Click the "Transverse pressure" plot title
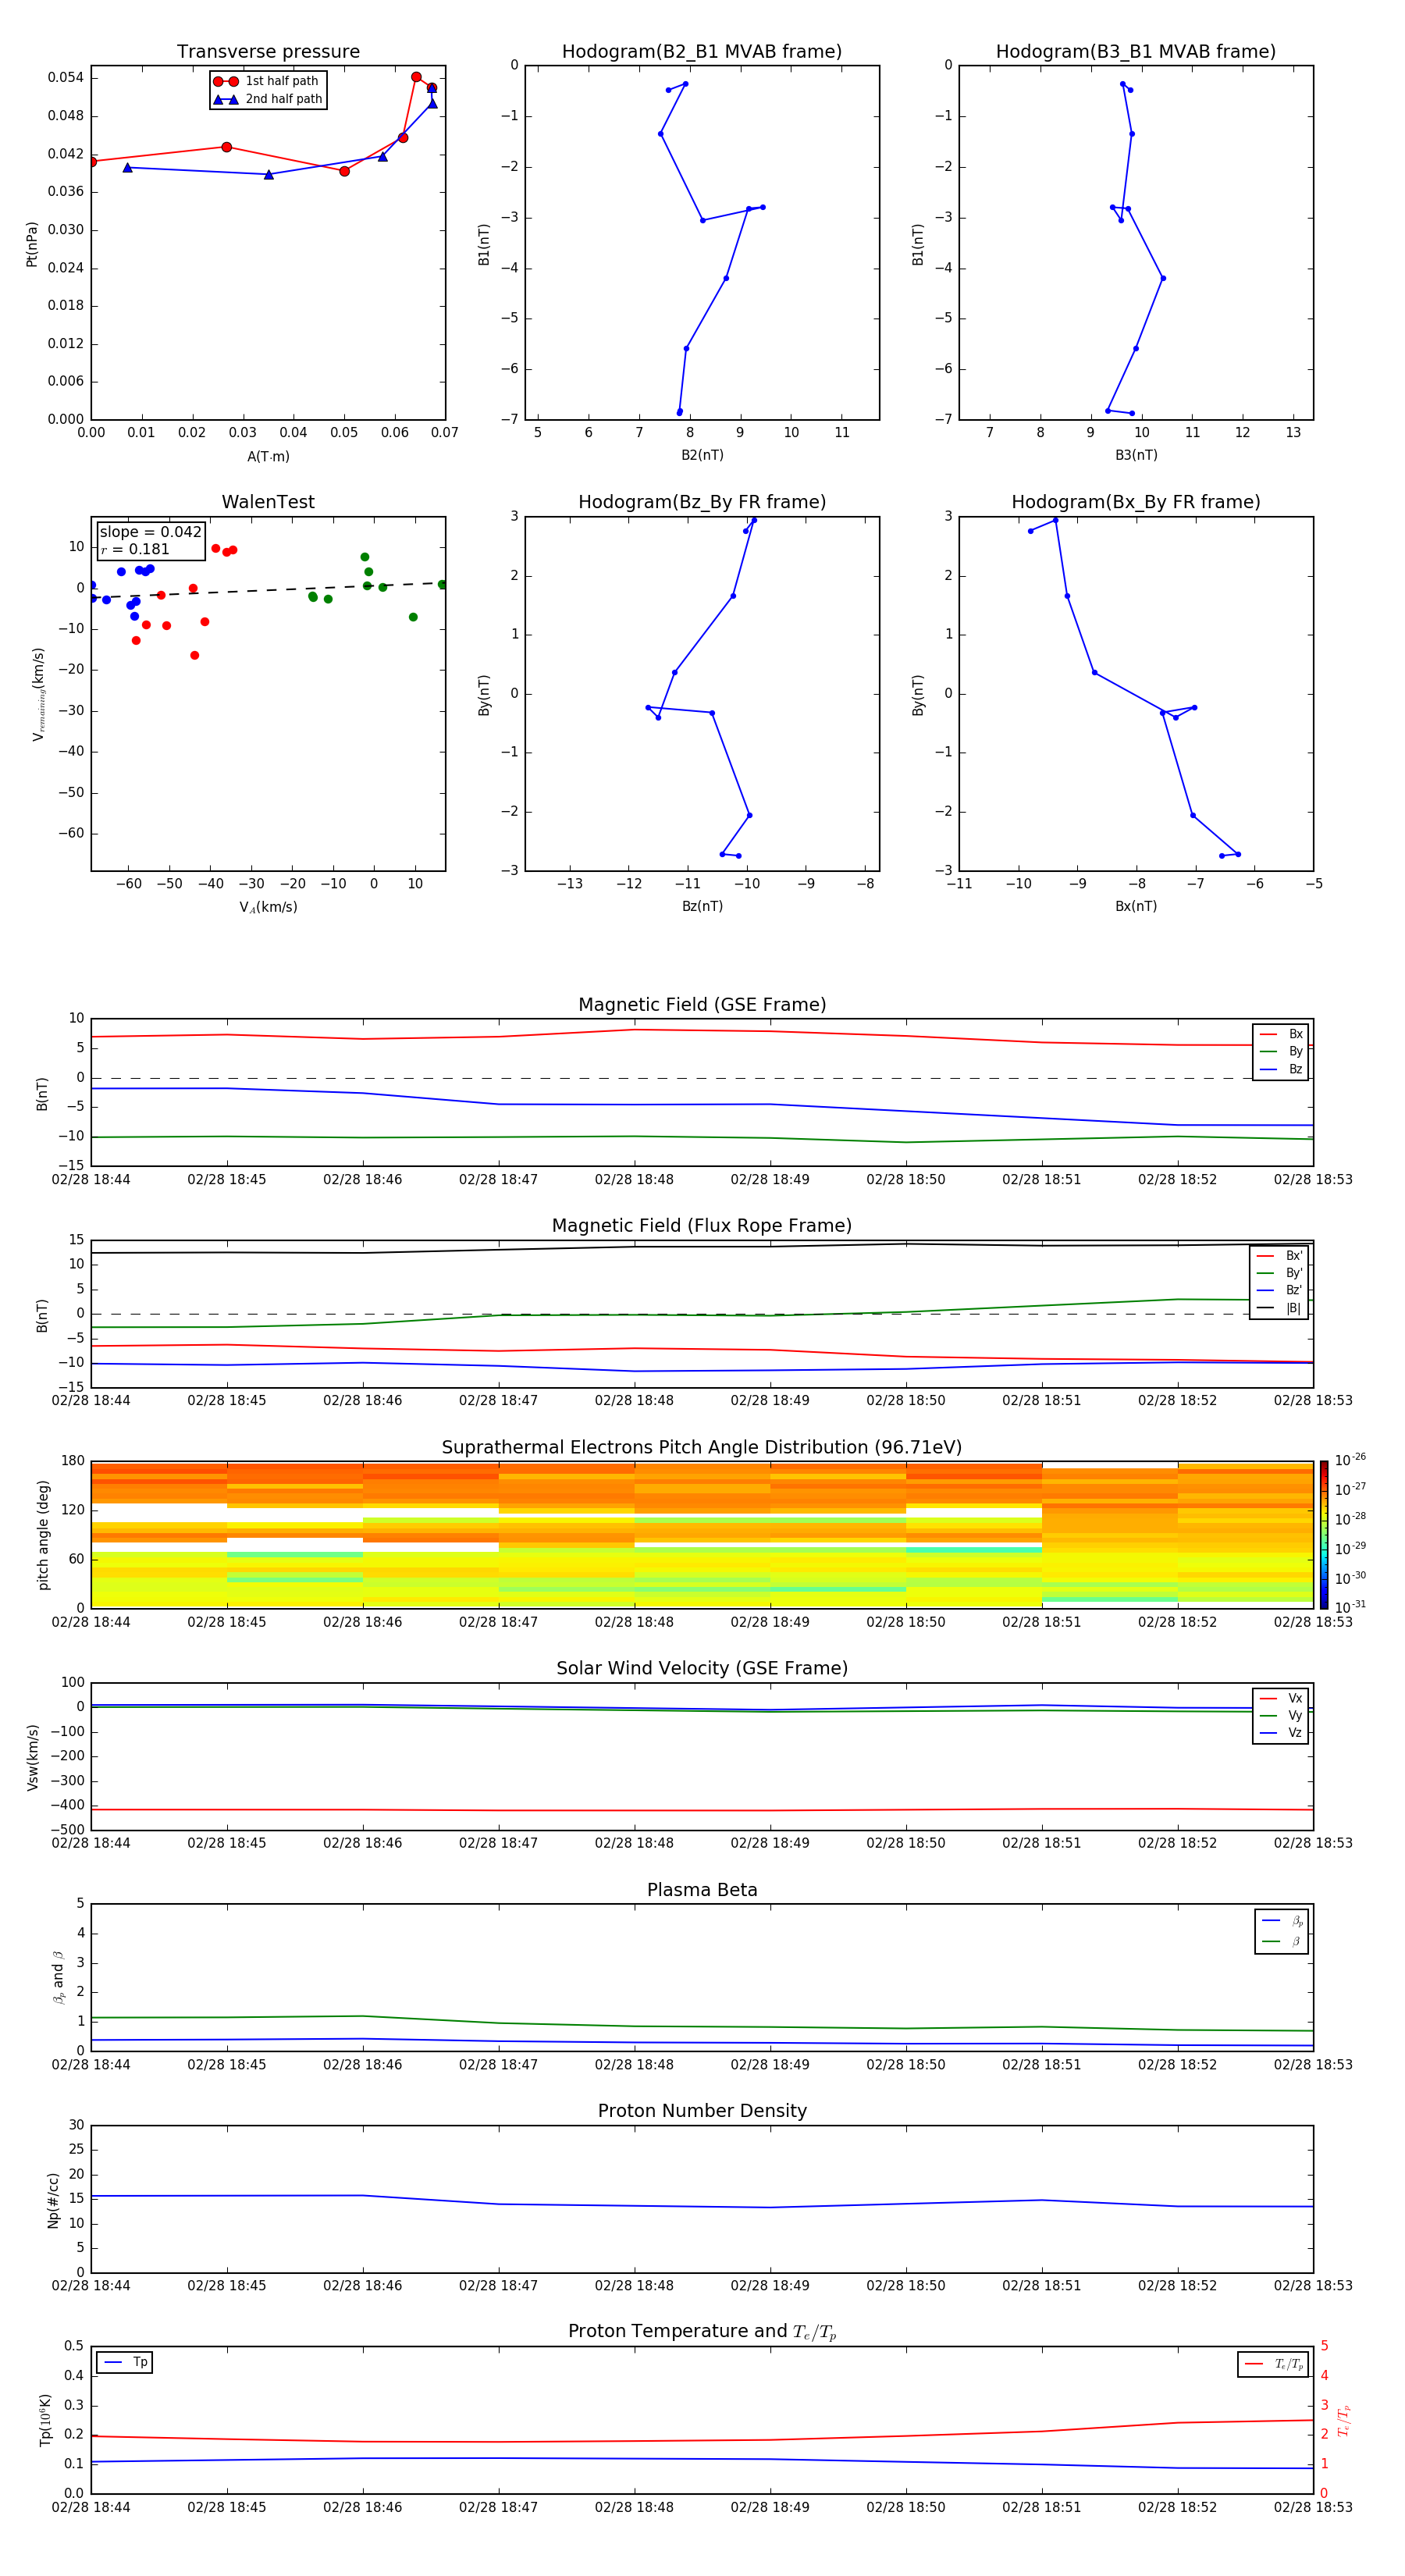This screenshot has width=1405, height=2576. (x=268, y=52)
